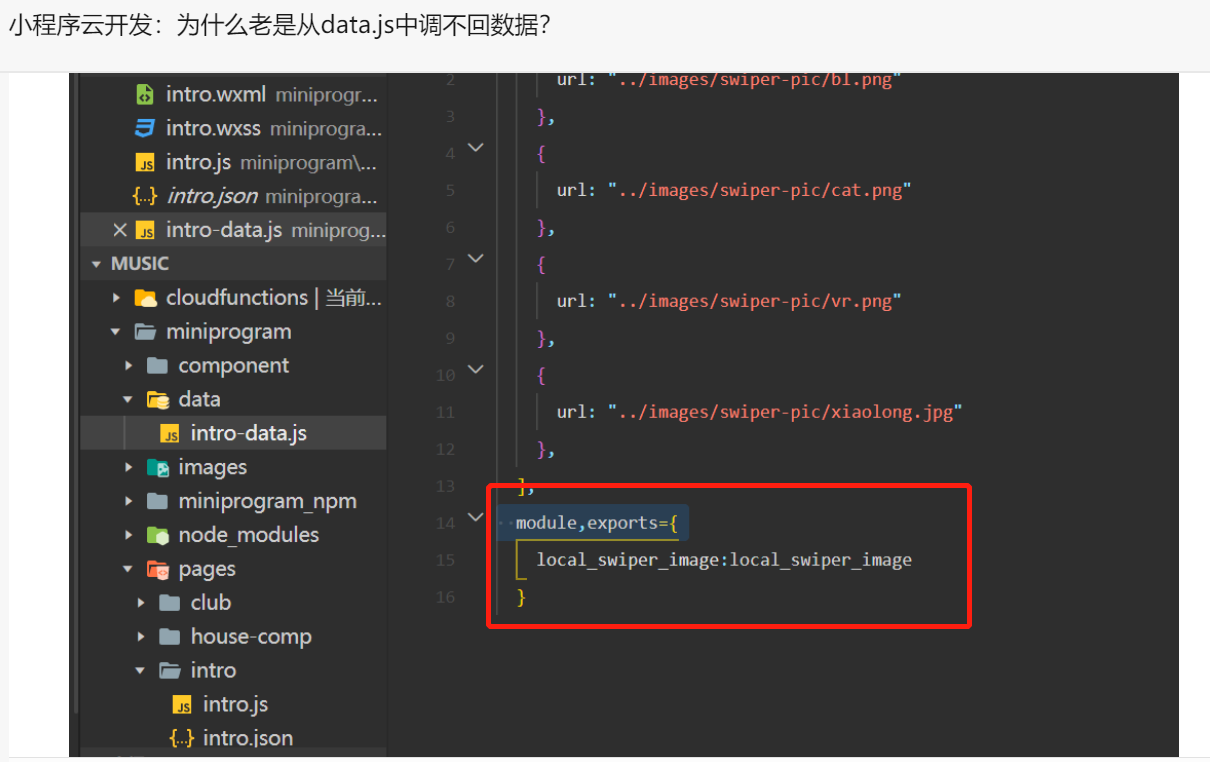Click the data folder icon
Screen dimensions: 1210x762
(157, 400)
